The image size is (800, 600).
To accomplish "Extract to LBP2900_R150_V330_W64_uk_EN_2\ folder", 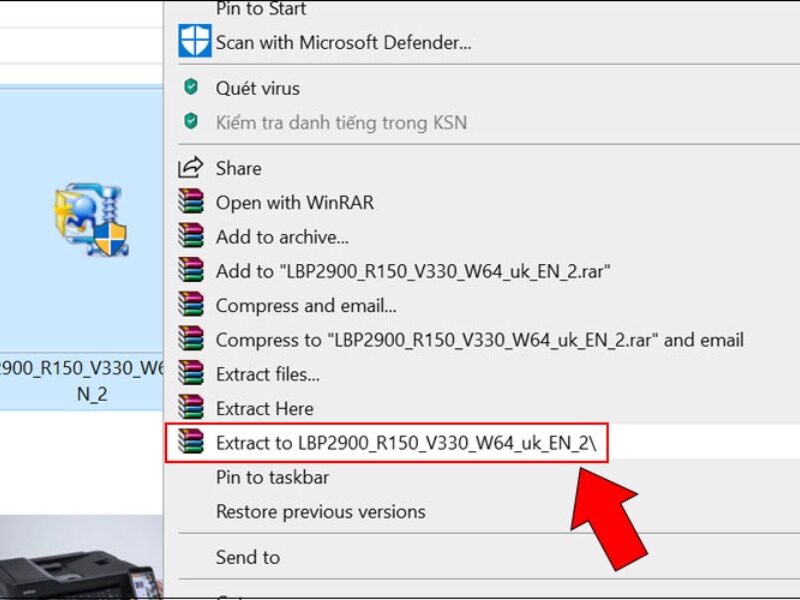I will 405,443.
